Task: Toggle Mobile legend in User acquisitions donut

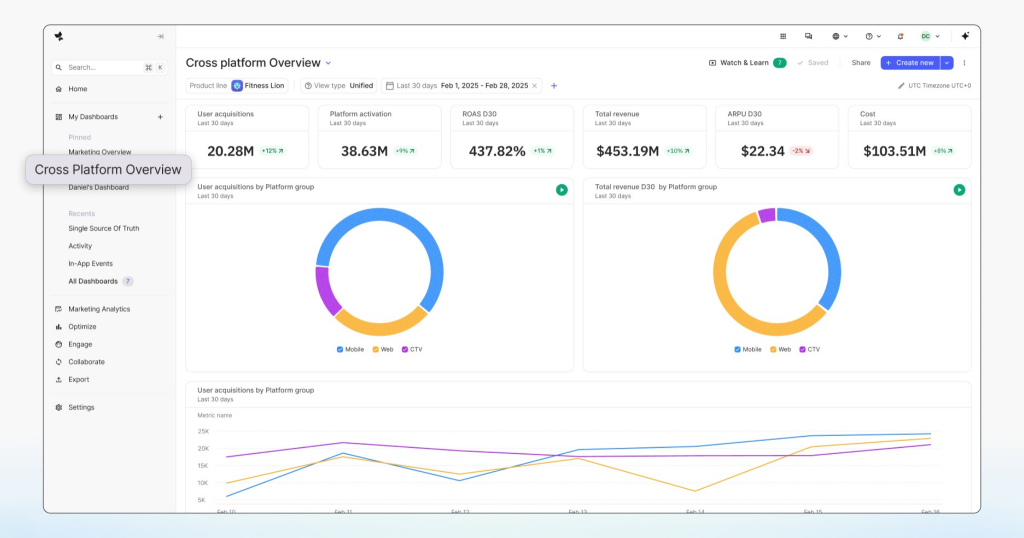Action: tap(350, 349)
